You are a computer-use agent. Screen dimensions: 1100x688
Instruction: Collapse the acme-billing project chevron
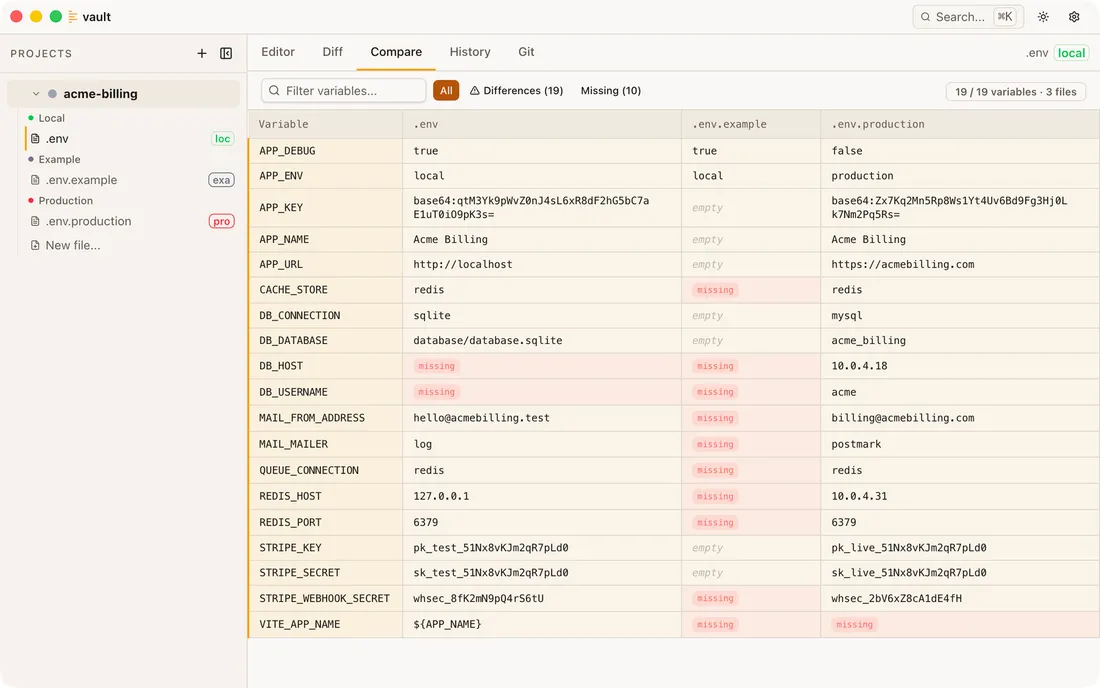click(x=36, y=94)
